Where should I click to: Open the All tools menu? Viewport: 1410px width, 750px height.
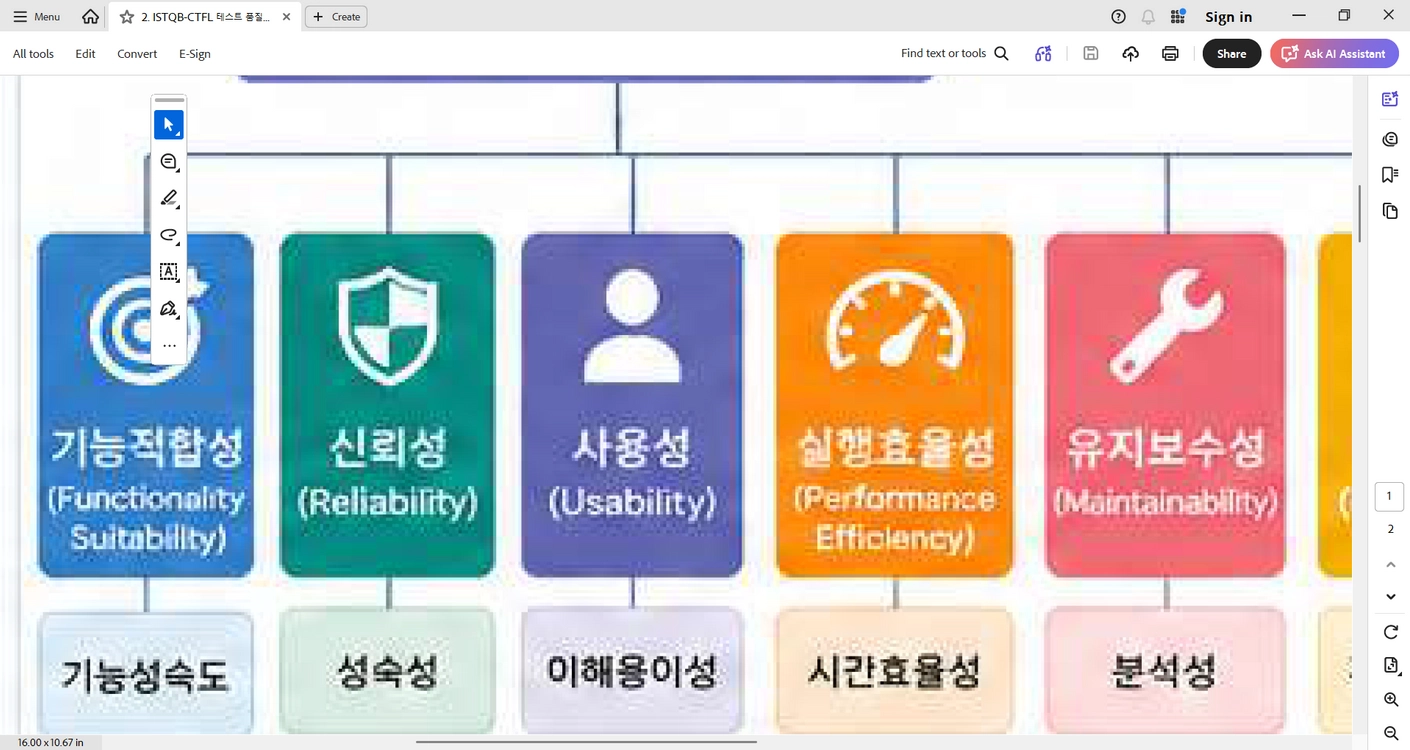click(33, 54)
